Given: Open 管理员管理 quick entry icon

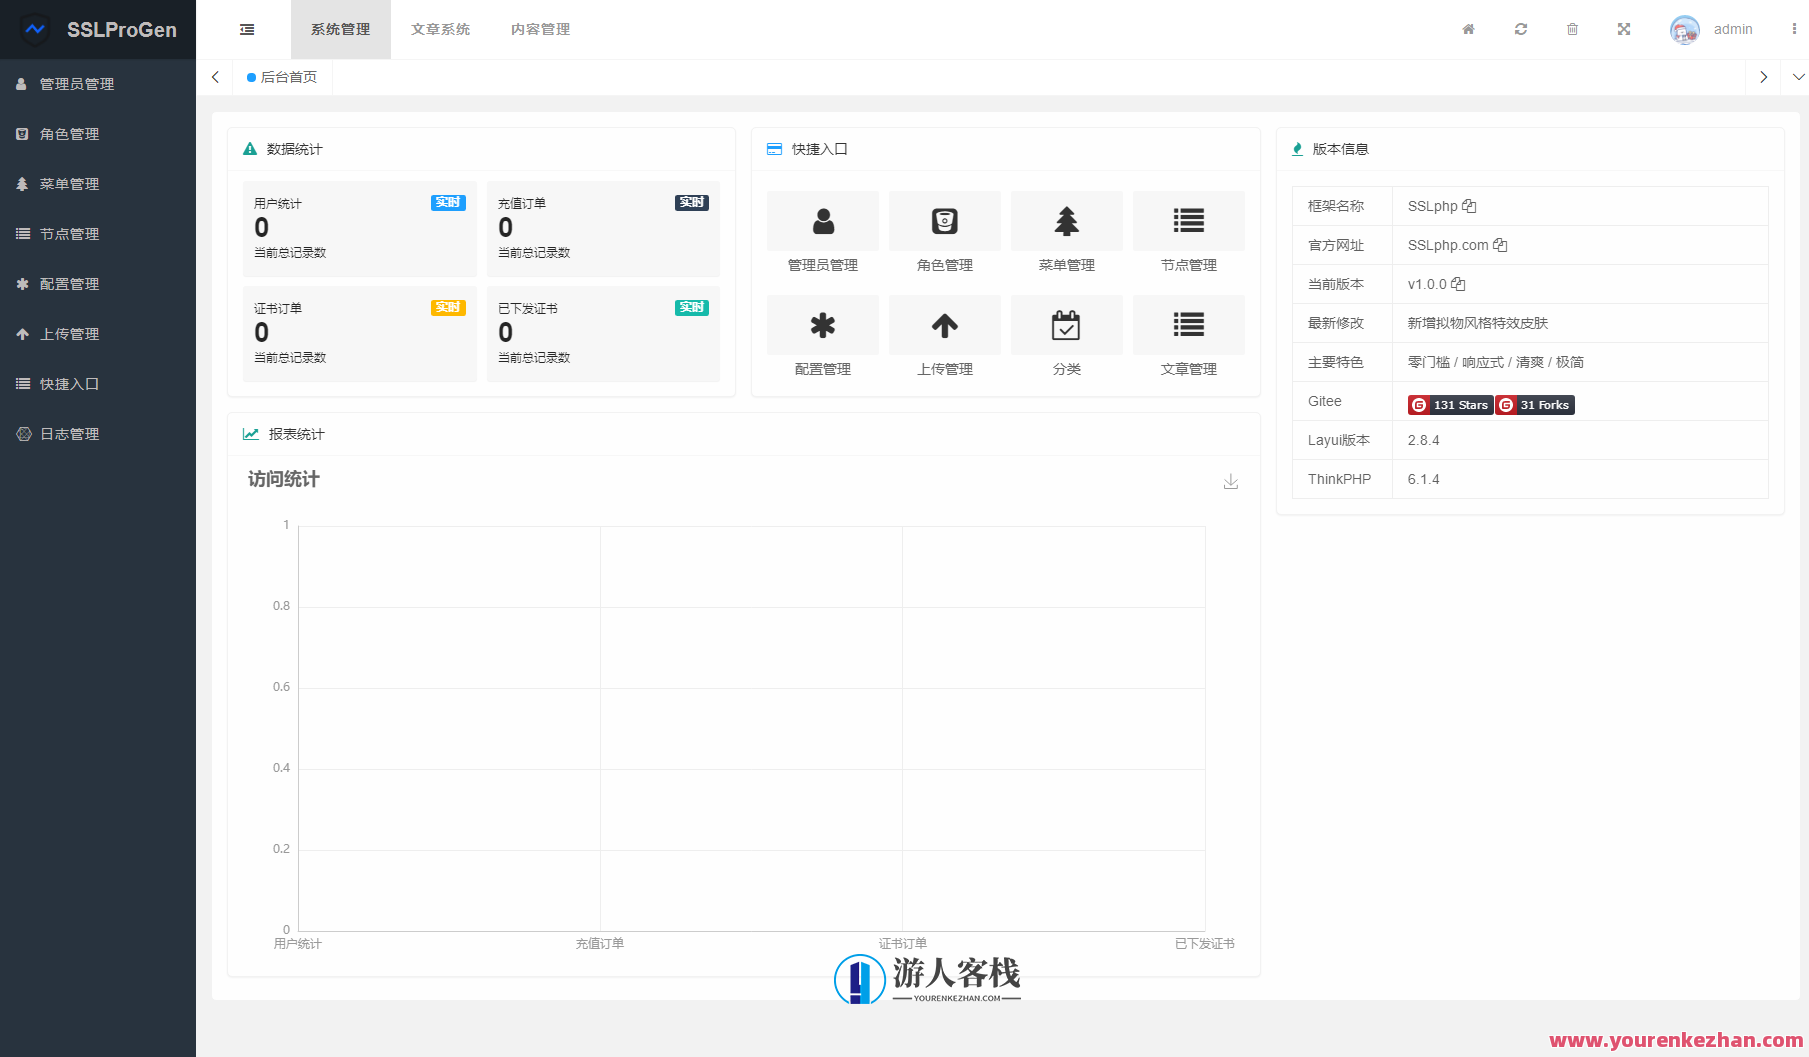Looking at the screenshot, I should click(822, 221).
